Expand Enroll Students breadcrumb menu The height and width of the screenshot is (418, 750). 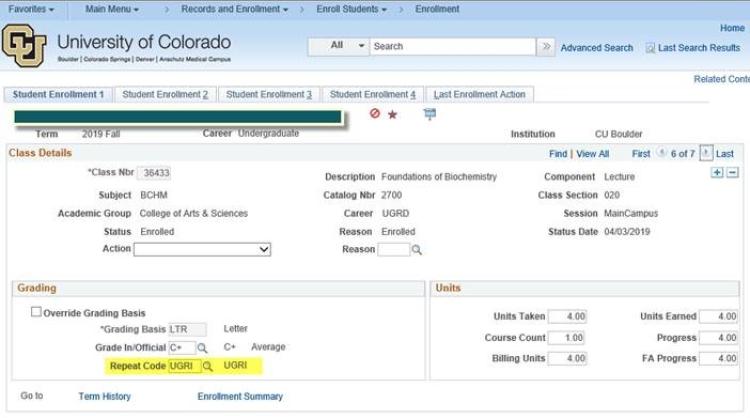click(352, 9)
